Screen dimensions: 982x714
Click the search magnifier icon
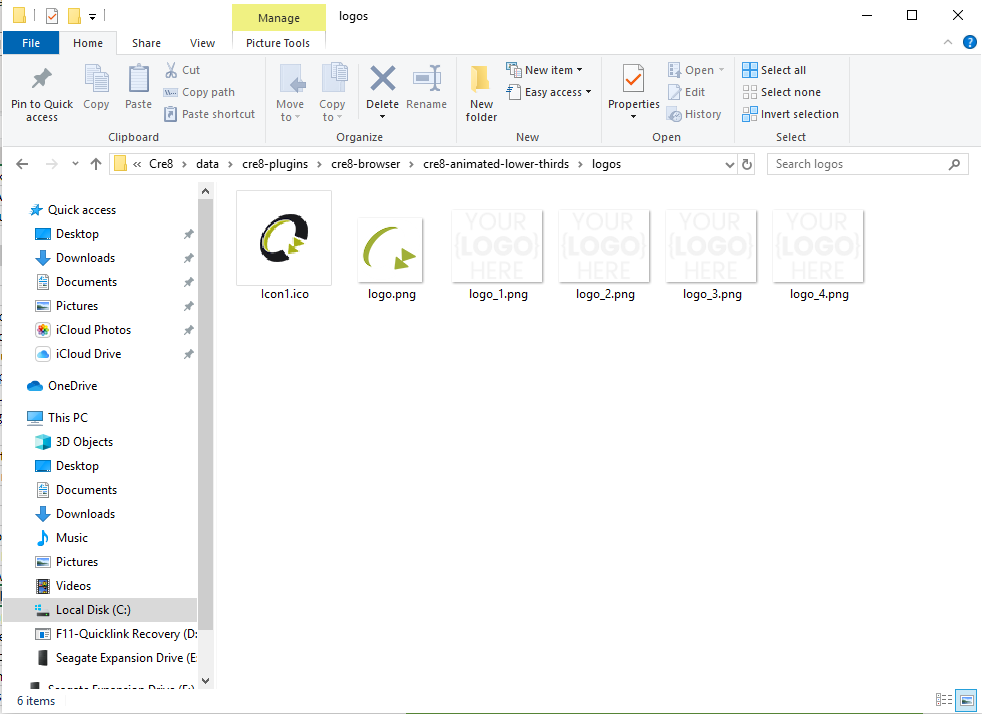(x=954, y=164)
